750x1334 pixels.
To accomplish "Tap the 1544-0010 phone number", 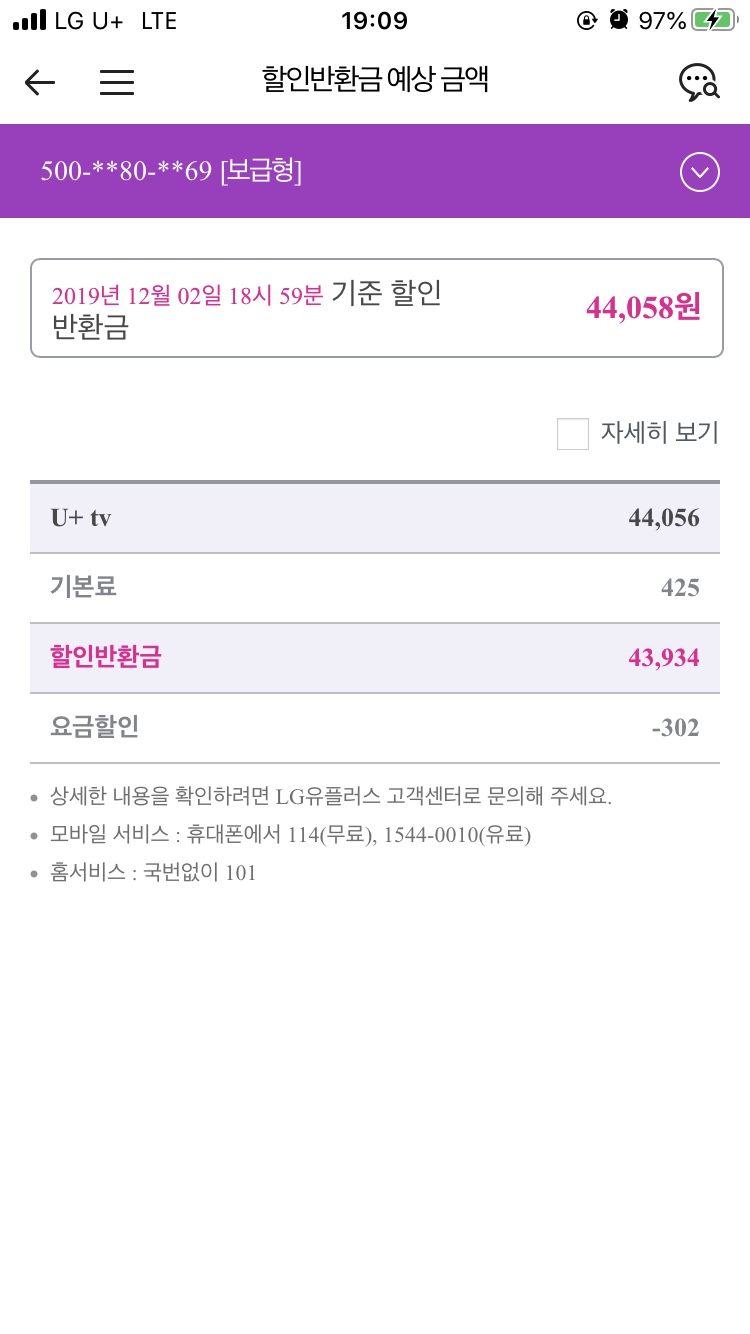I will (419, 835).
